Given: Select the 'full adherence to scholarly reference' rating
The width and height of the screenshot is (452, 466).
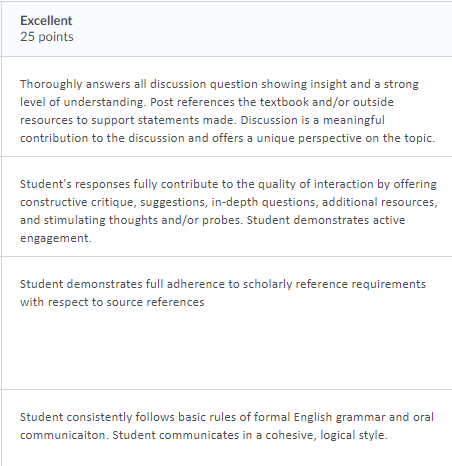Looking at the screenshot, I should coord(227,323).
